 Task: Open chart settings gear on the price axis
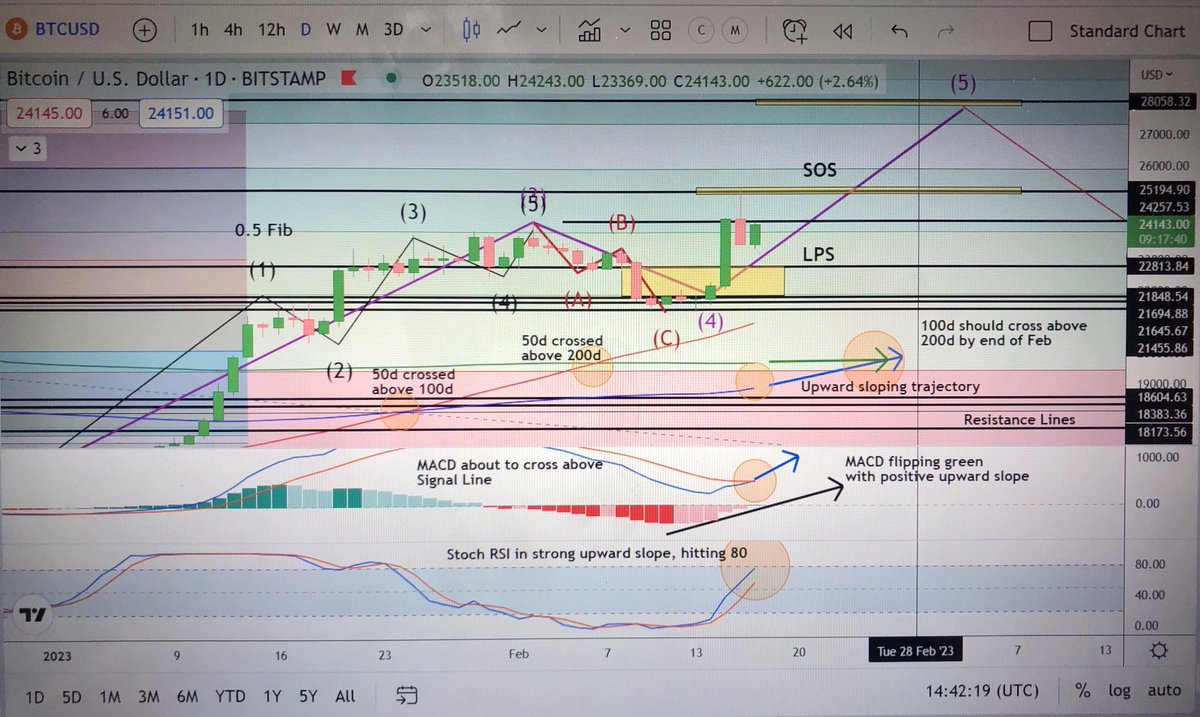1157,650
